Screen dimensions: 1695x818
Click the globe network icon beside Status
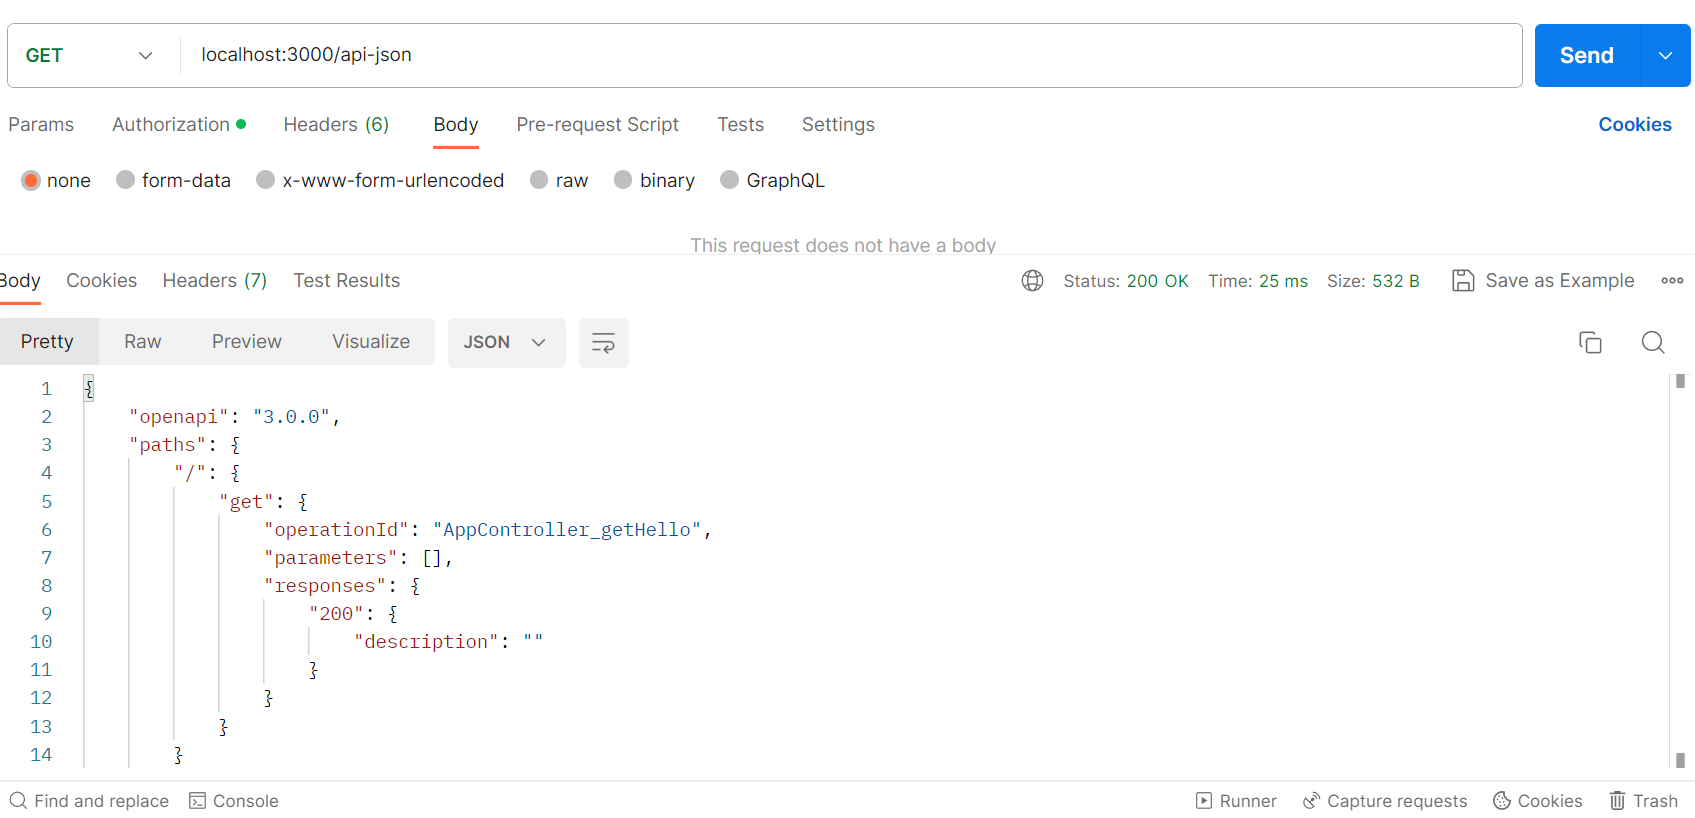1032,281
